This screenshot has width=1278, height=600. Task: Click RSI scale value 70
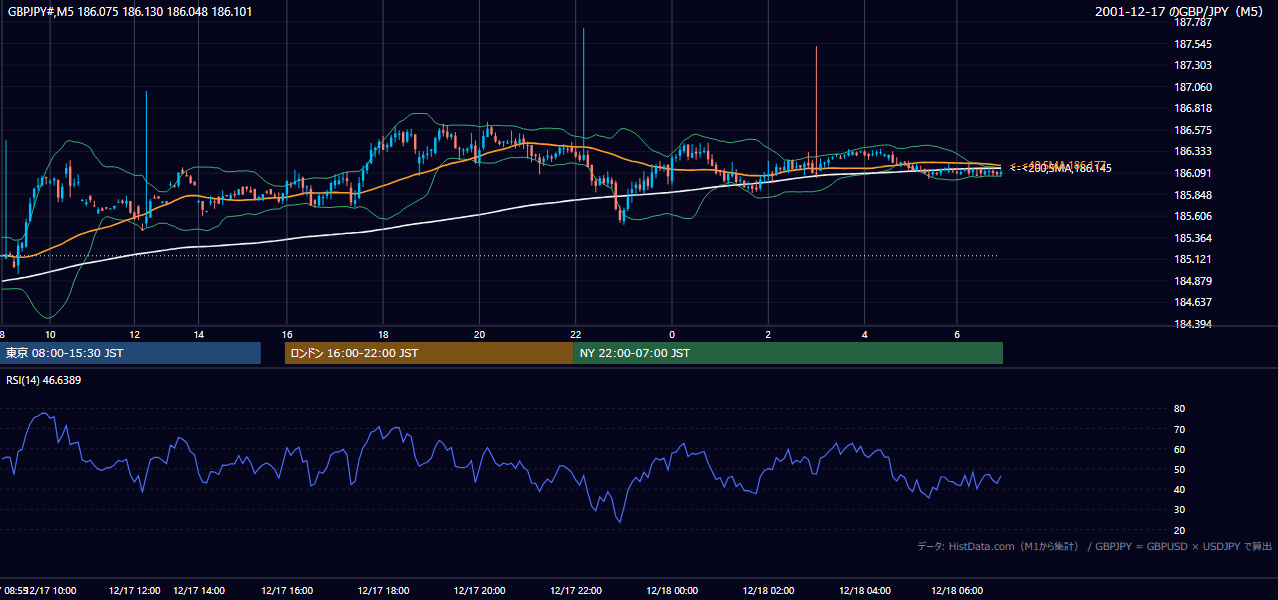[x=1180, y=429]
